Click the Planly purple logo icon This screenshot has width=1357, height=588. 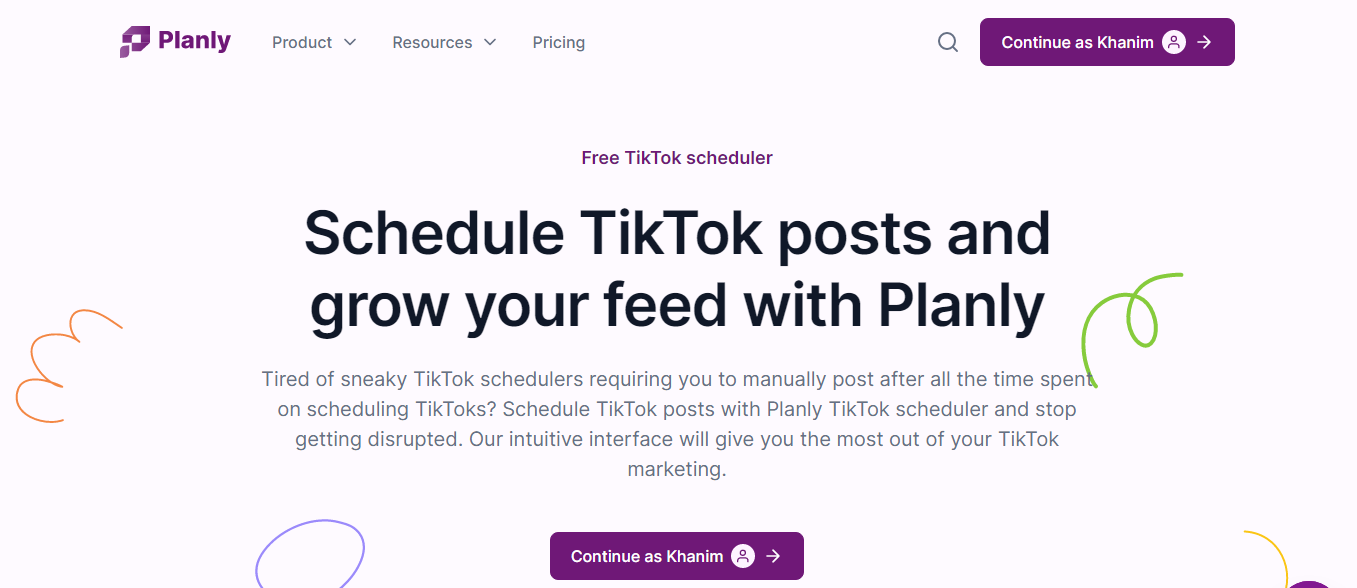(x=134, y=42)
